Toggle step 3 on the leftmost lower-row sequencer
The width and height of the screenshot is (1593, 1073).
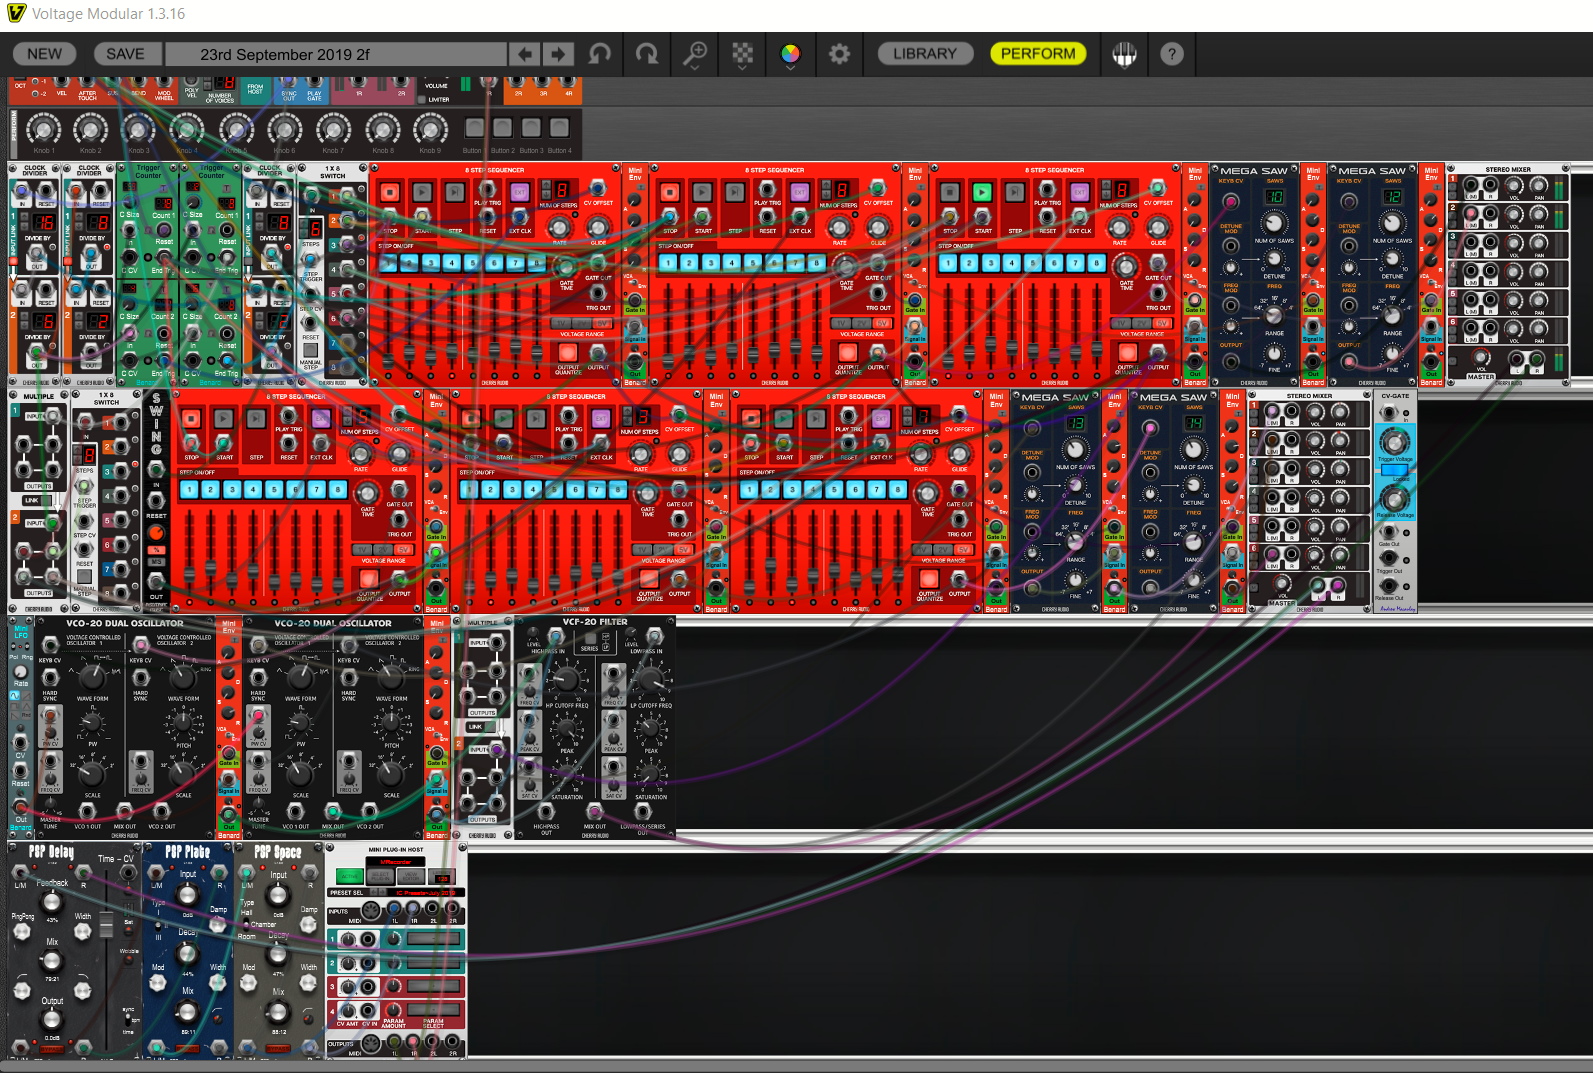(x=232, y=490)
